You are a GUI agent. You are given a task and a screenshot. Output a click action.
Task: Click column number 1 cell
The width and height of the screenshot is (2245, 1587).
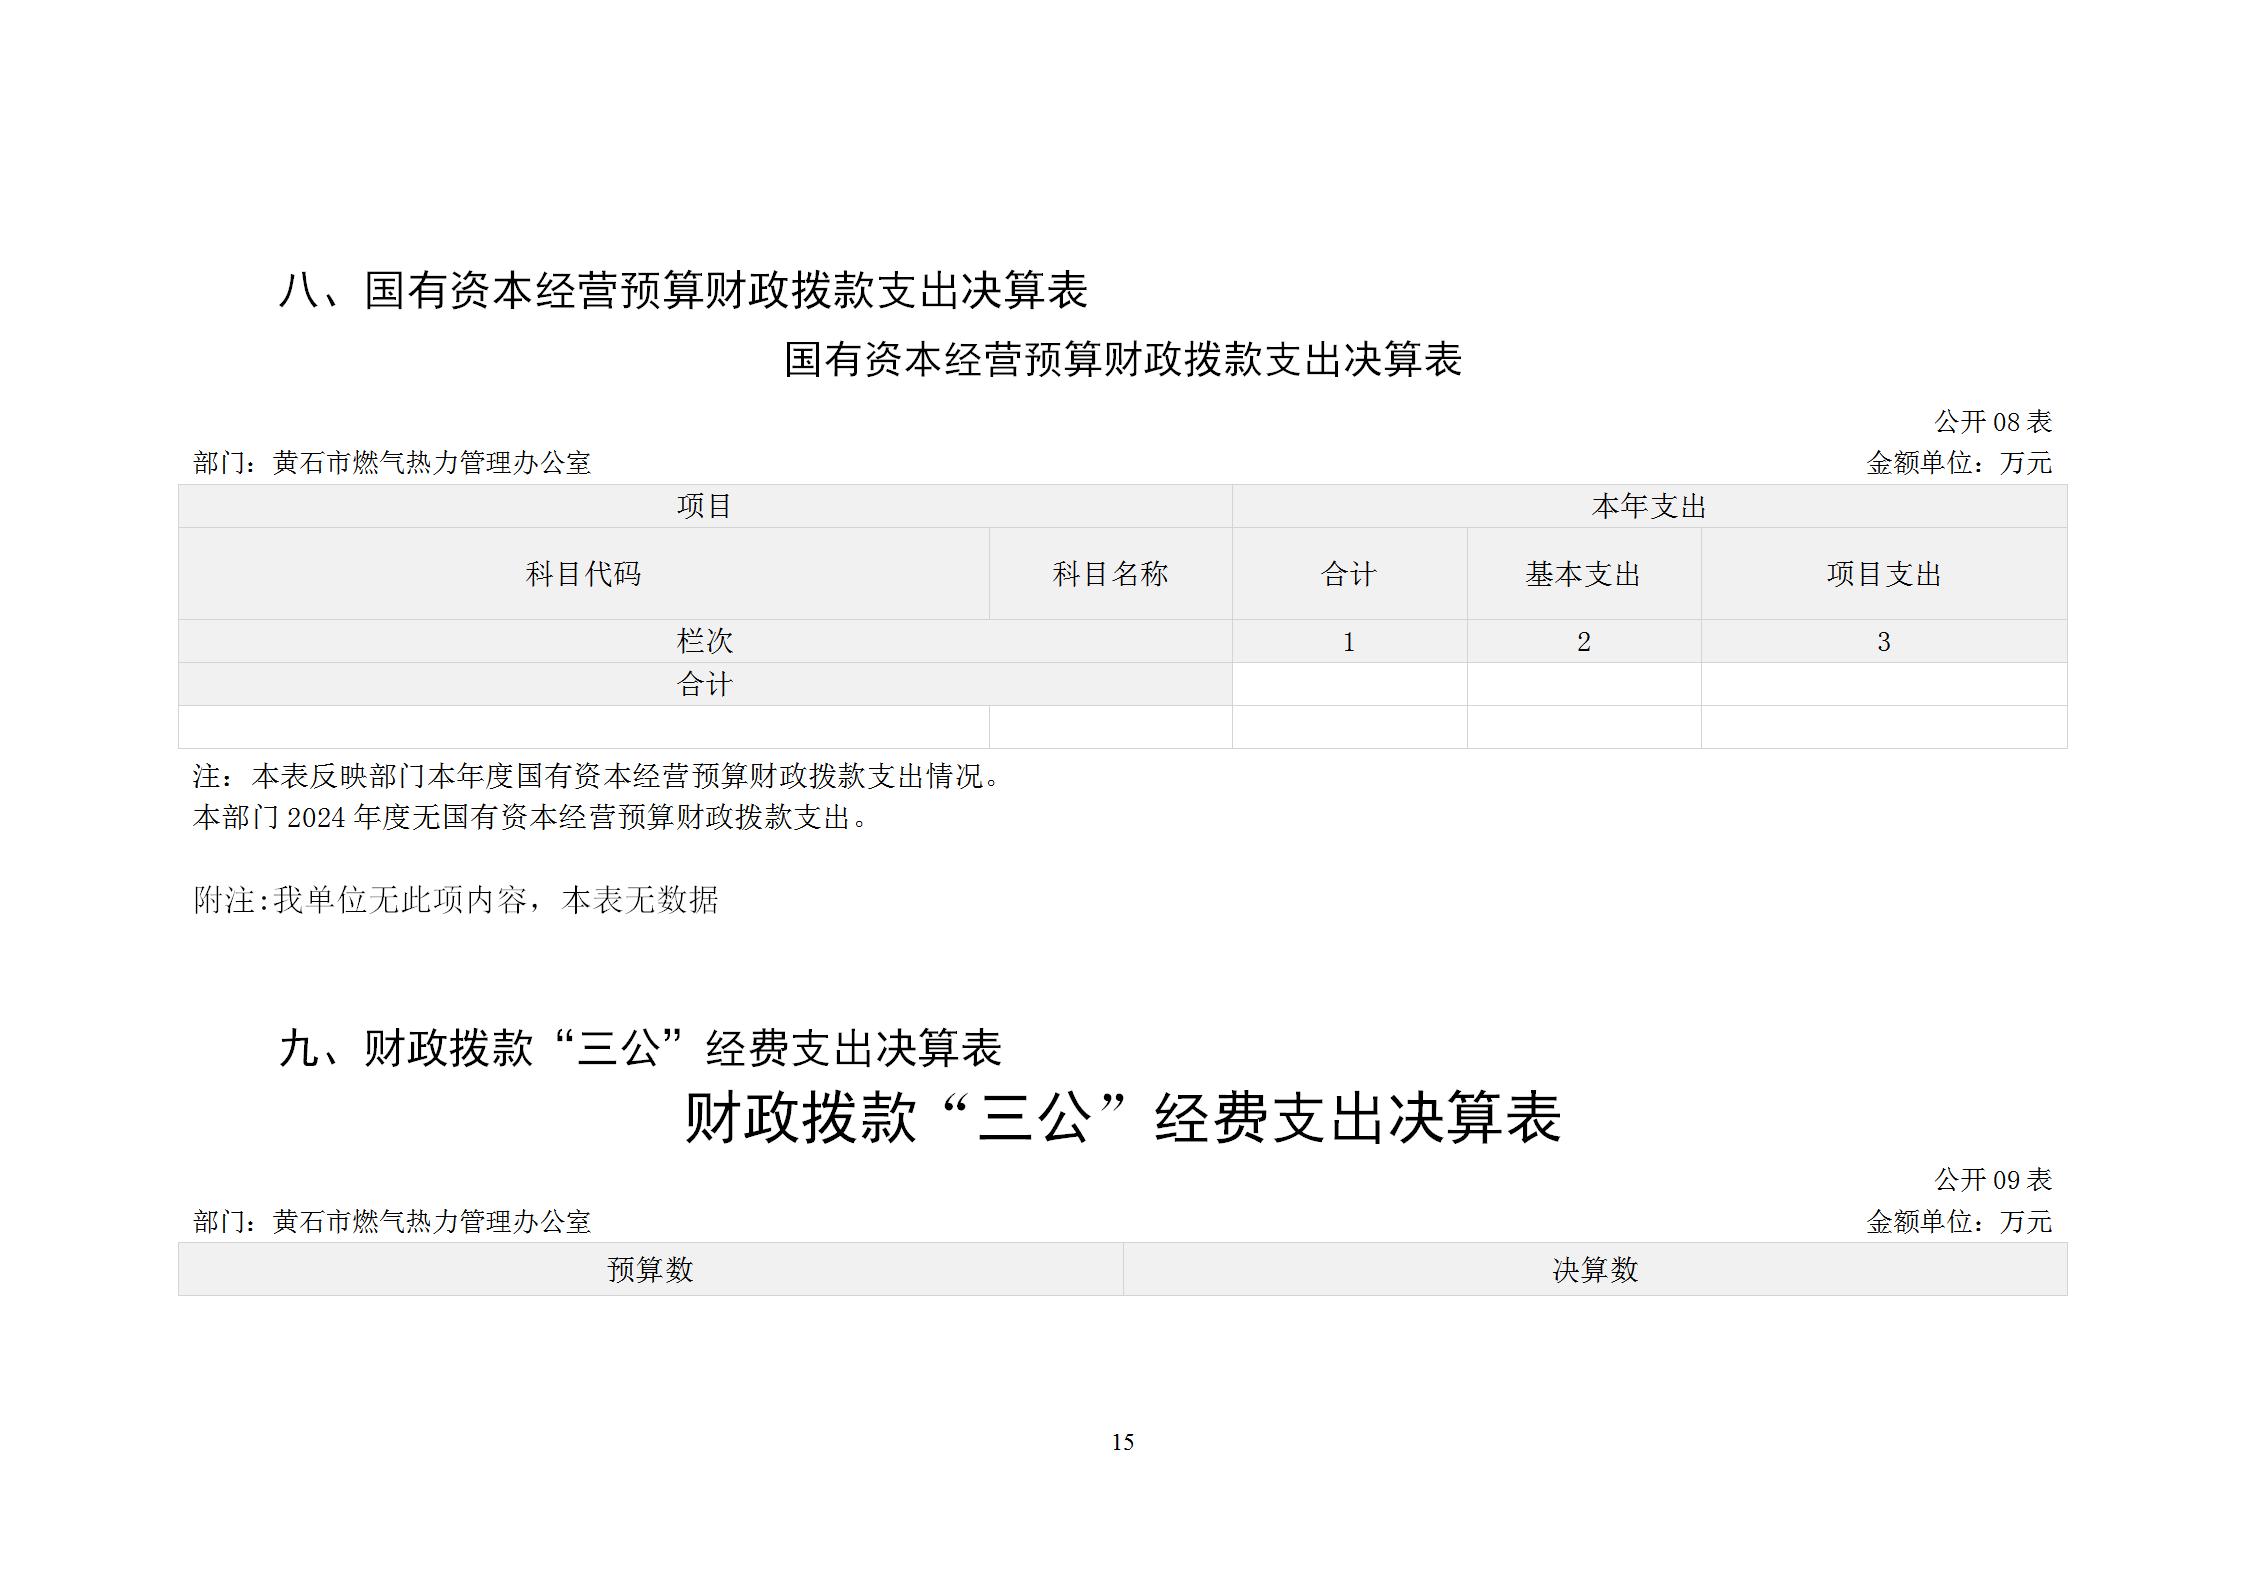1348,642
